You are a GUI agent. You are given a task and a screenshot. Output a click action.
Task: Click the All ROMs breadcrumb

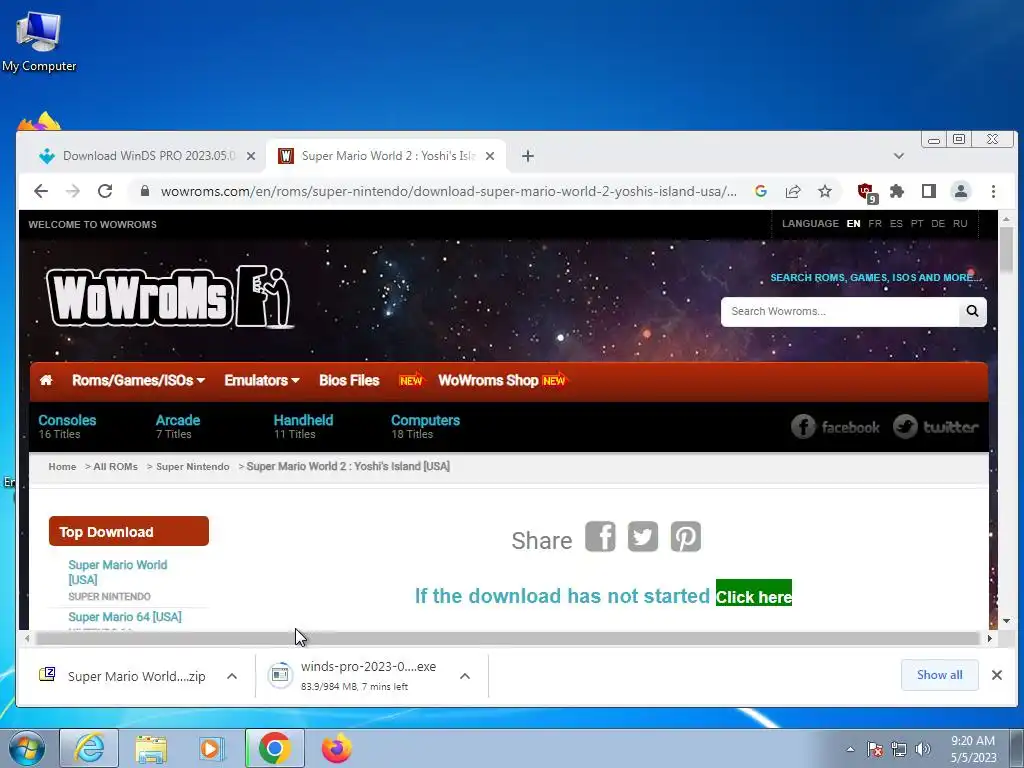[x=116, y=466]
